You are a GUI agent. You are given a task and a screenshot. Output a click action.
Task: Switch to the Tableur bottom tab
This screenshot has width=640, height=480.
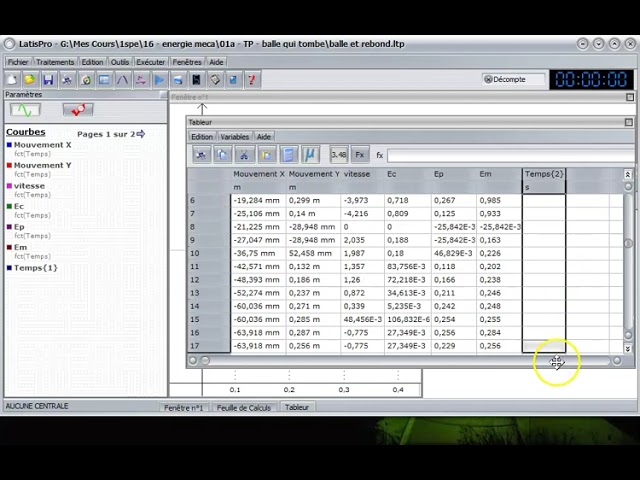[x=297, y=407]
